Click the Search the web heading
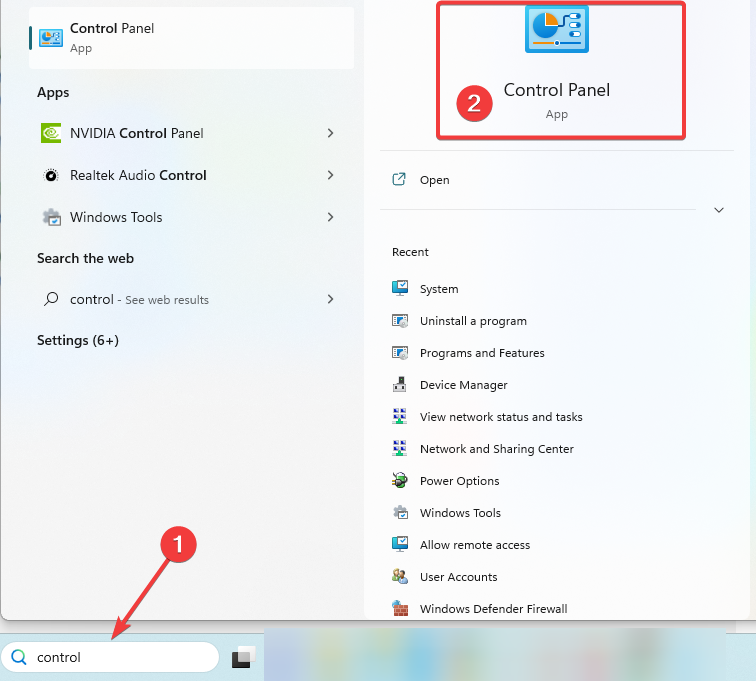 pyautogui.click(x=85, y=259)
